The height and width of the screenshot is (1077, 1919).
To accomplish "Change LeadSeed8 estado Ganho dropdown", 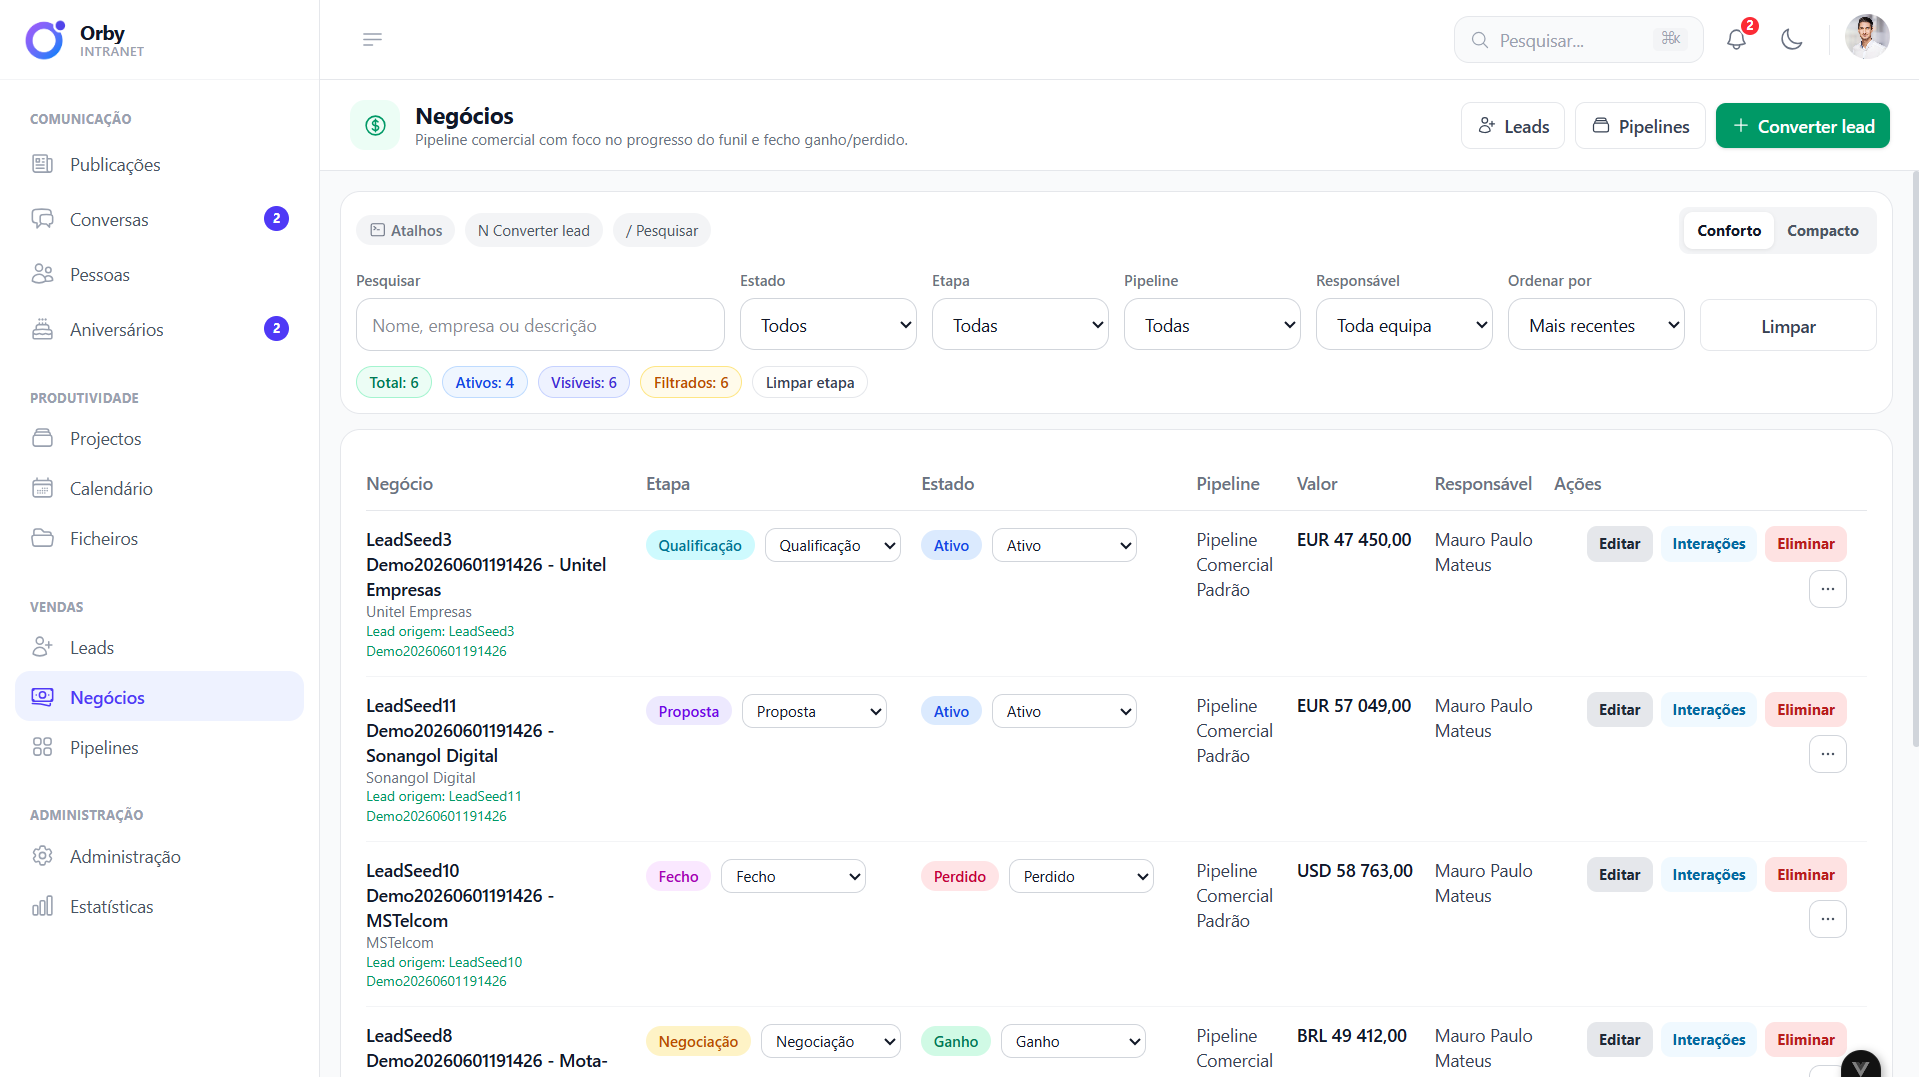I will [1073, 1041].
